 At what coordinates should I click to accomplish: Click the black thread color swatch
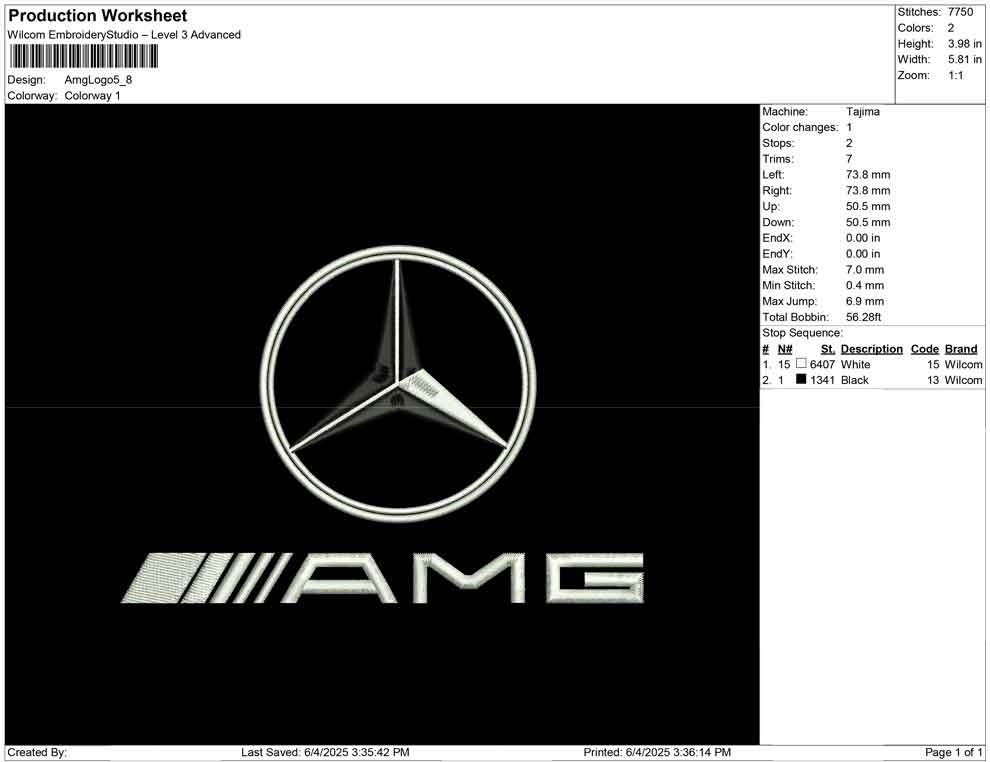[801, 379]
